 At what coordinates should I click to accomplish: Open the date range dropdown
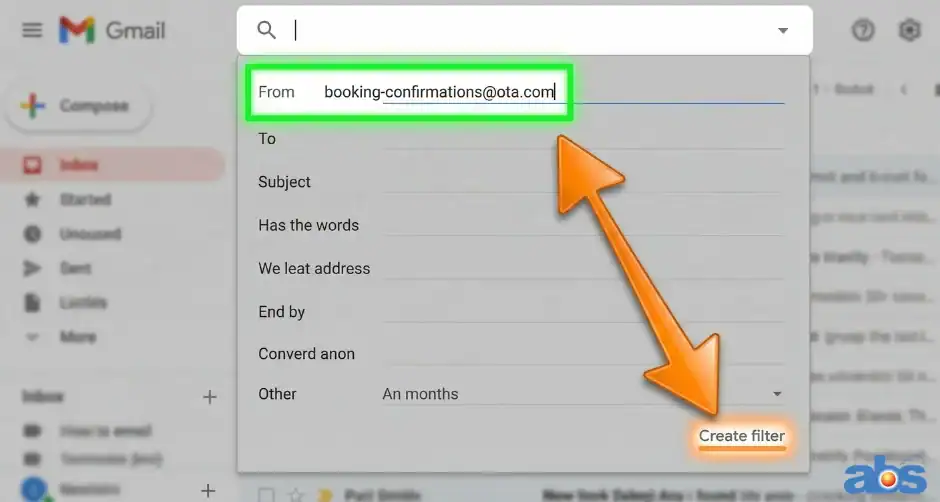[x=582, y=394]
